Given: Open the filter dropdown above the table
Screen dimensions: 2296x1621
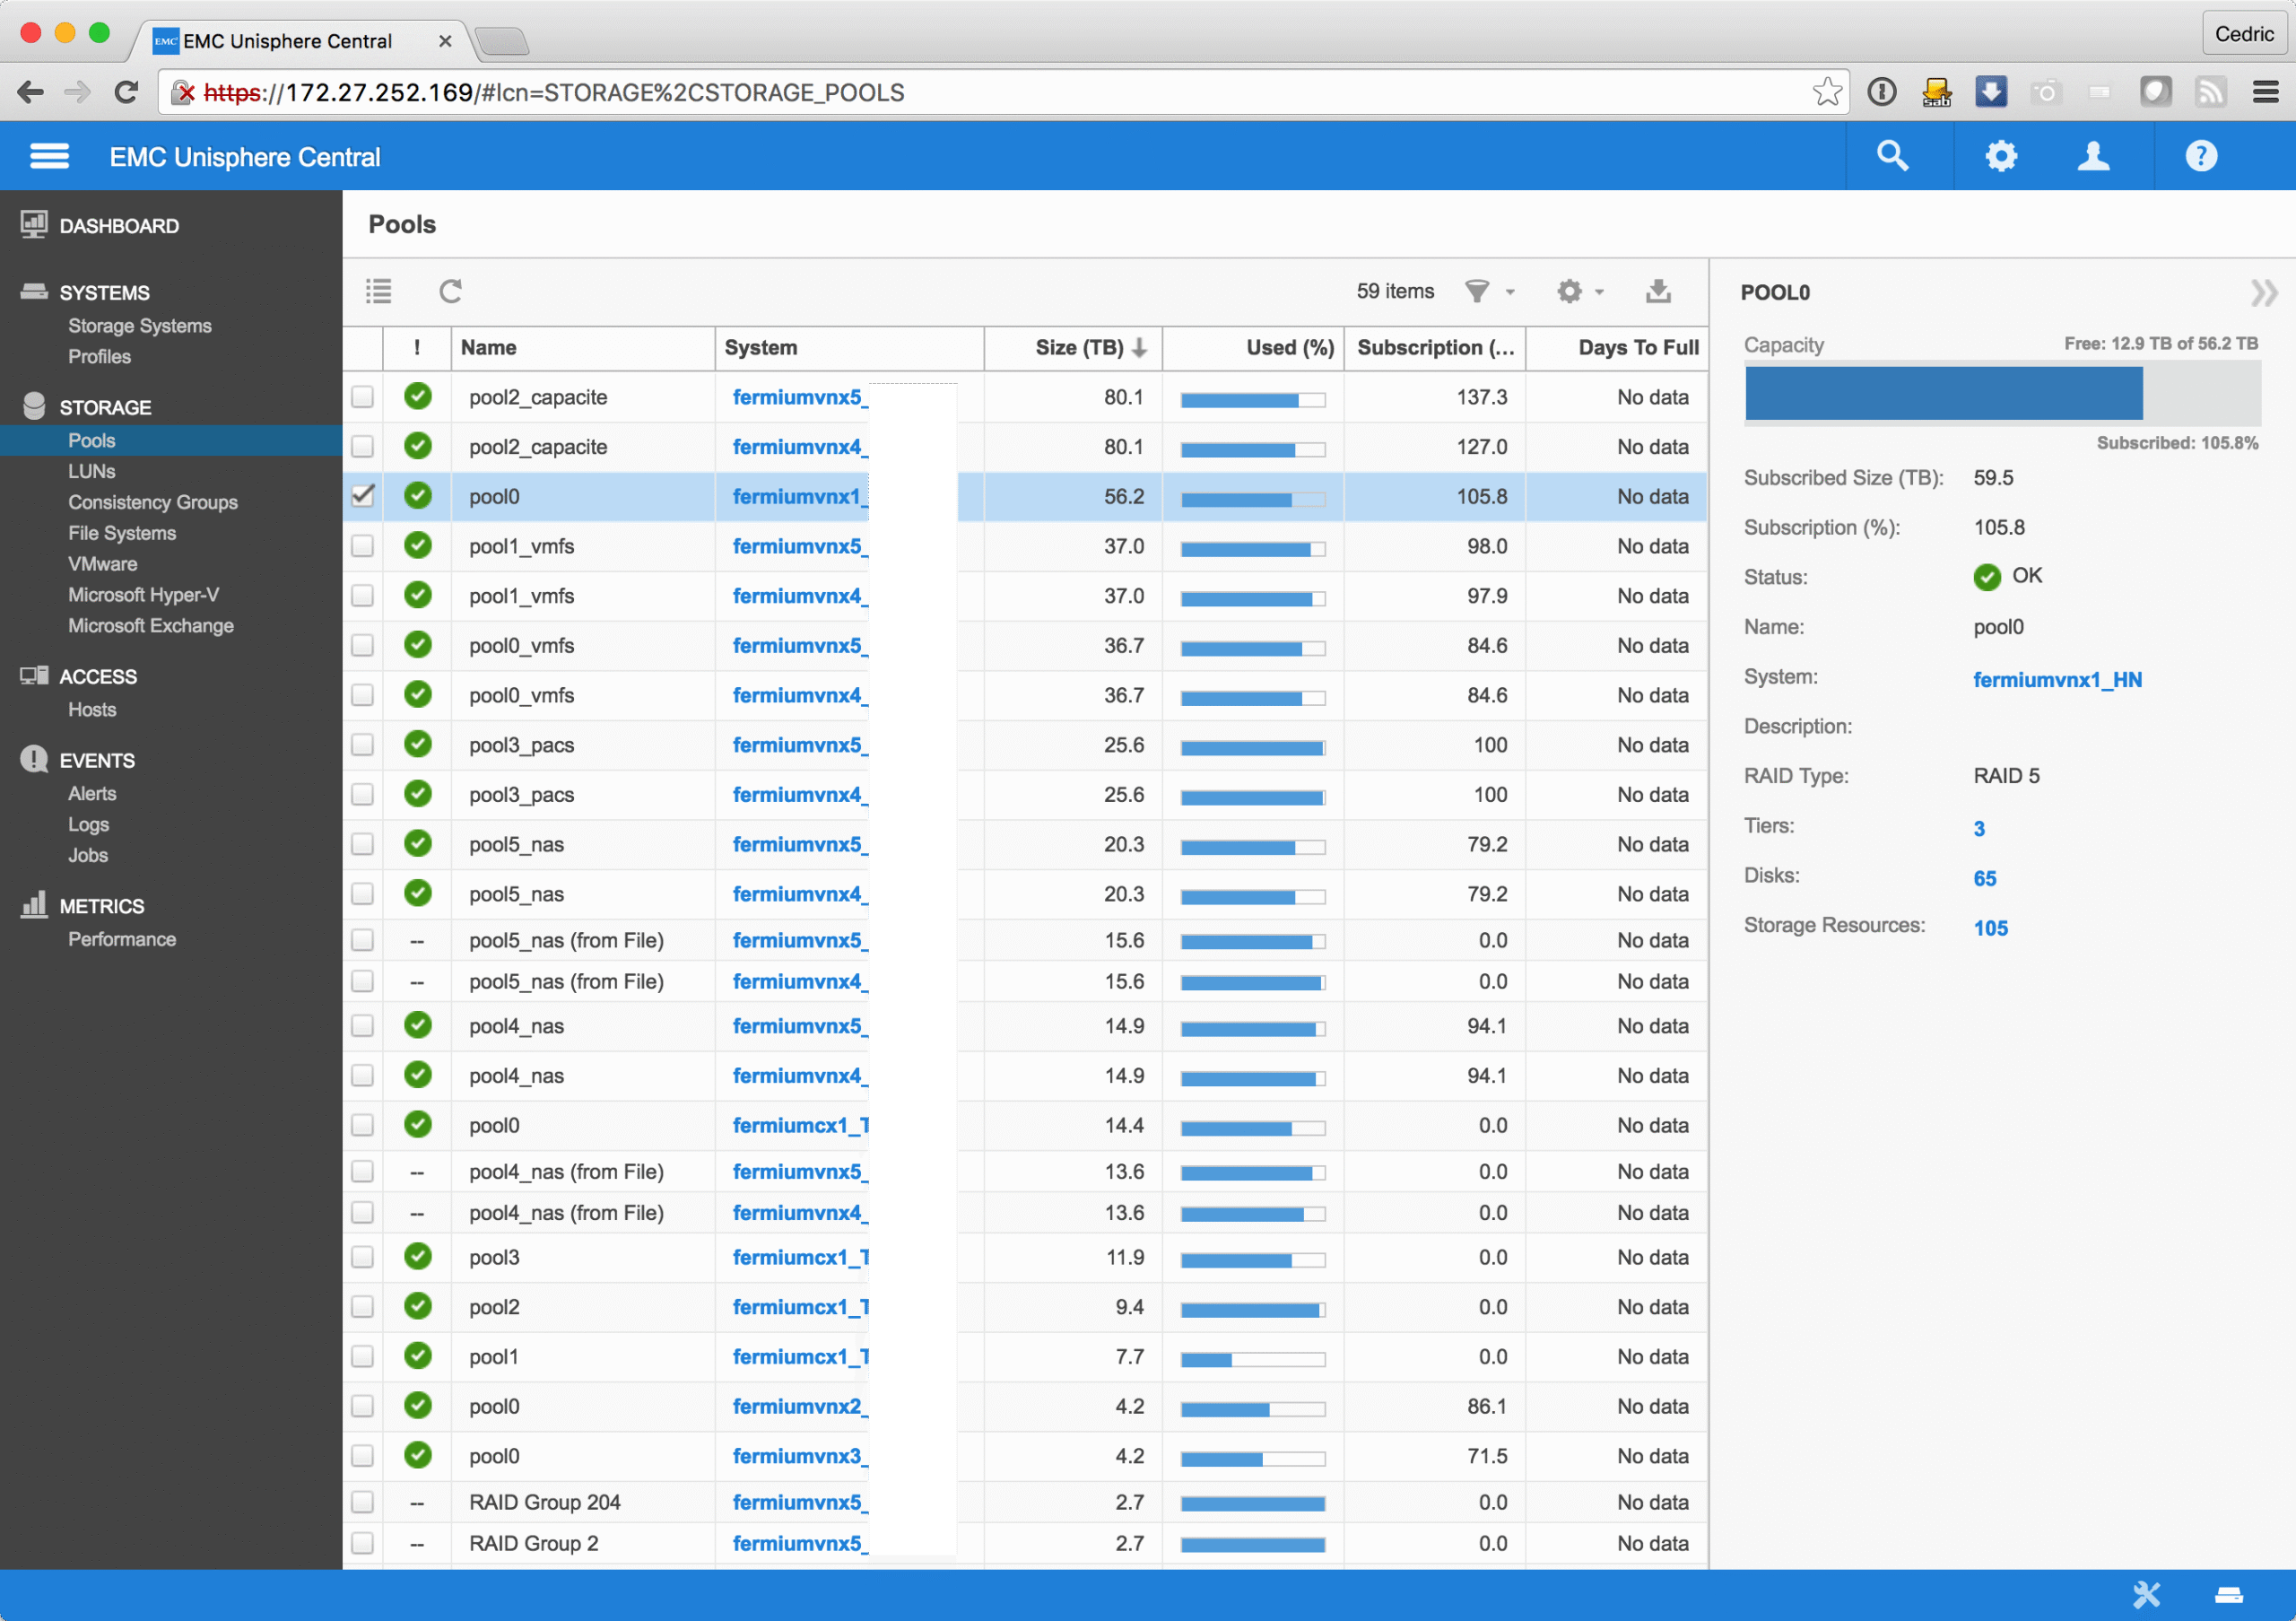Looking at the screenshot, I should click(x=1489, y=291).
